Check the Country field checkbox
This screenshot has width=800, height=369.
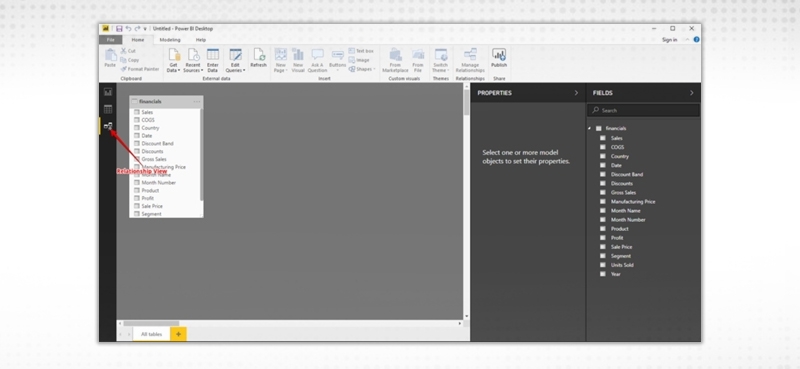(x=603, y=156)
